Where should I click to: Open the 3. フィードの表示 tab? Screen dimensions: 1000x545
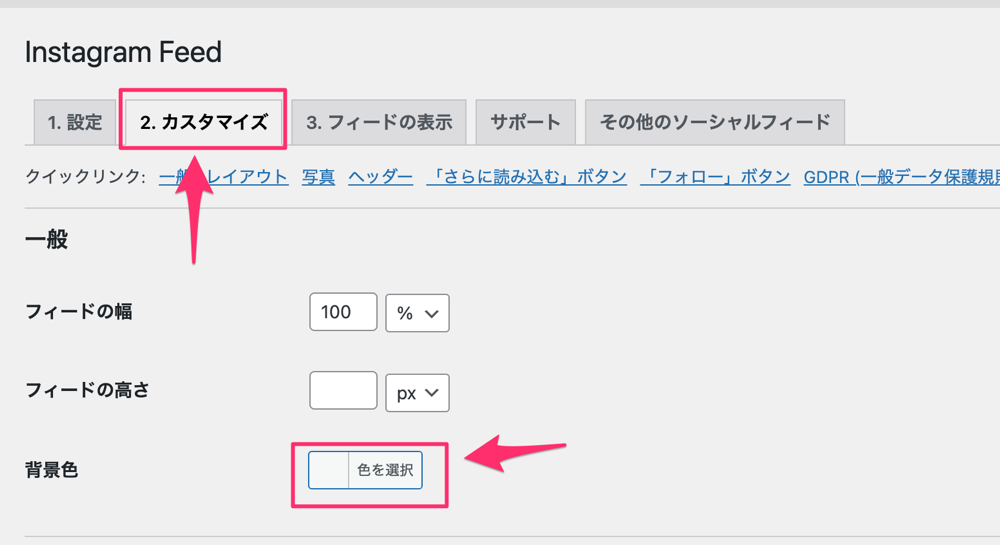[379, 122]
